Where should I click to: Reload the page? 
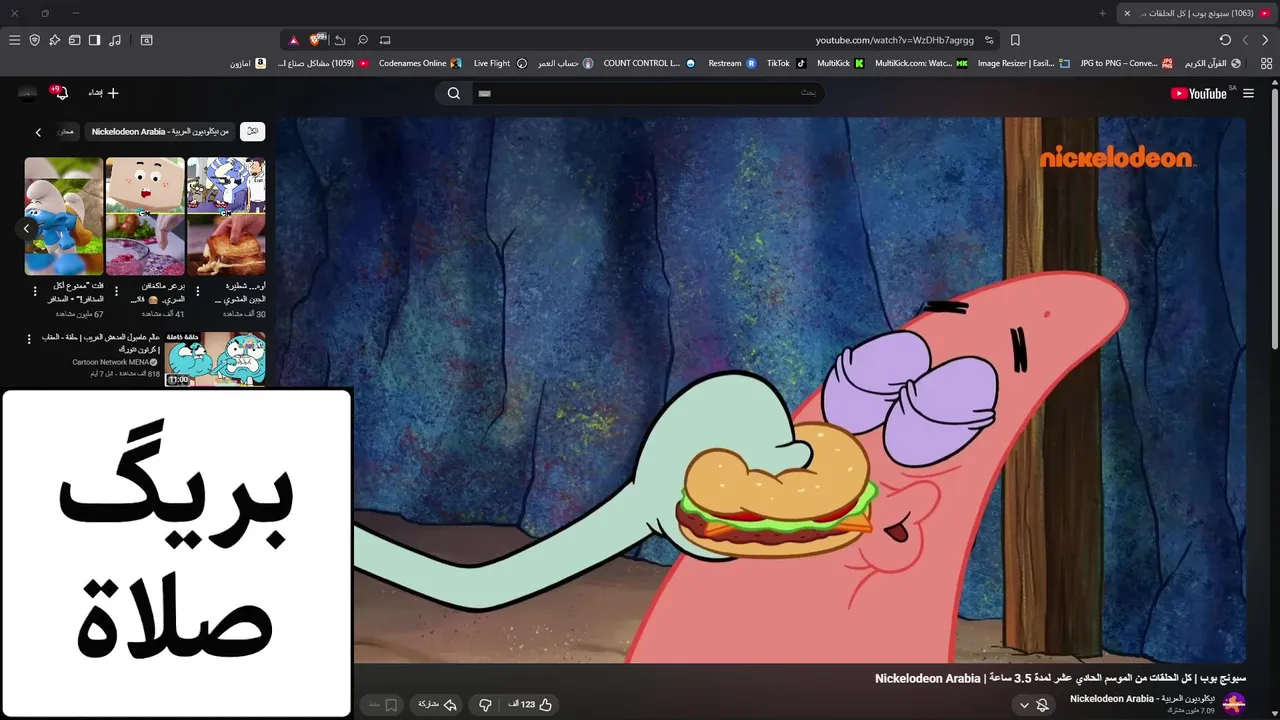[1225, 40]
